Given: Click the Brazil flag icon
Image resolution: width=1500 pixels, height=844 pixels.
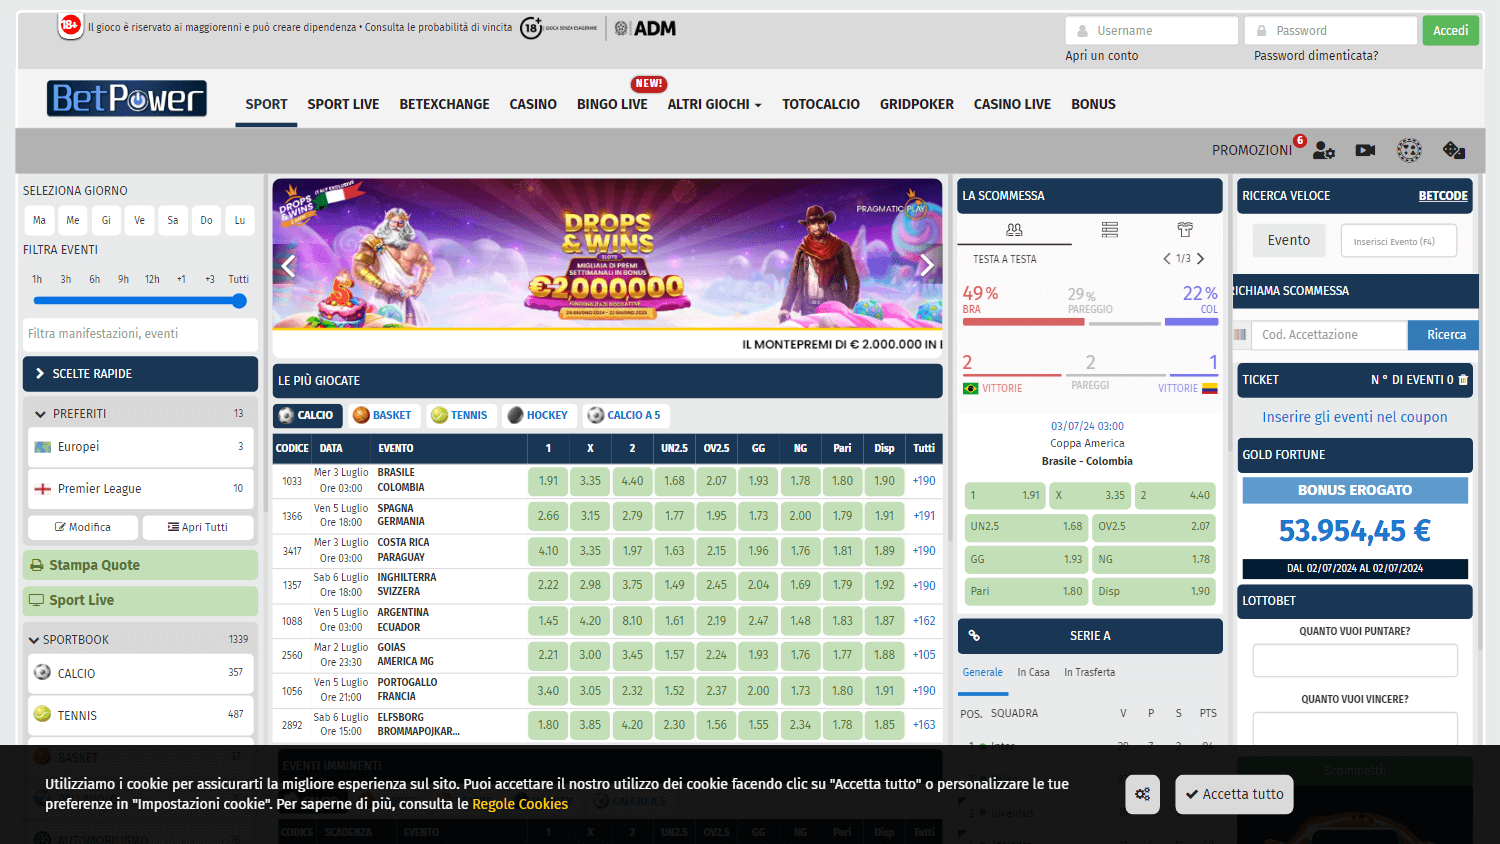Looking at the screenshot, I should 970,388.
